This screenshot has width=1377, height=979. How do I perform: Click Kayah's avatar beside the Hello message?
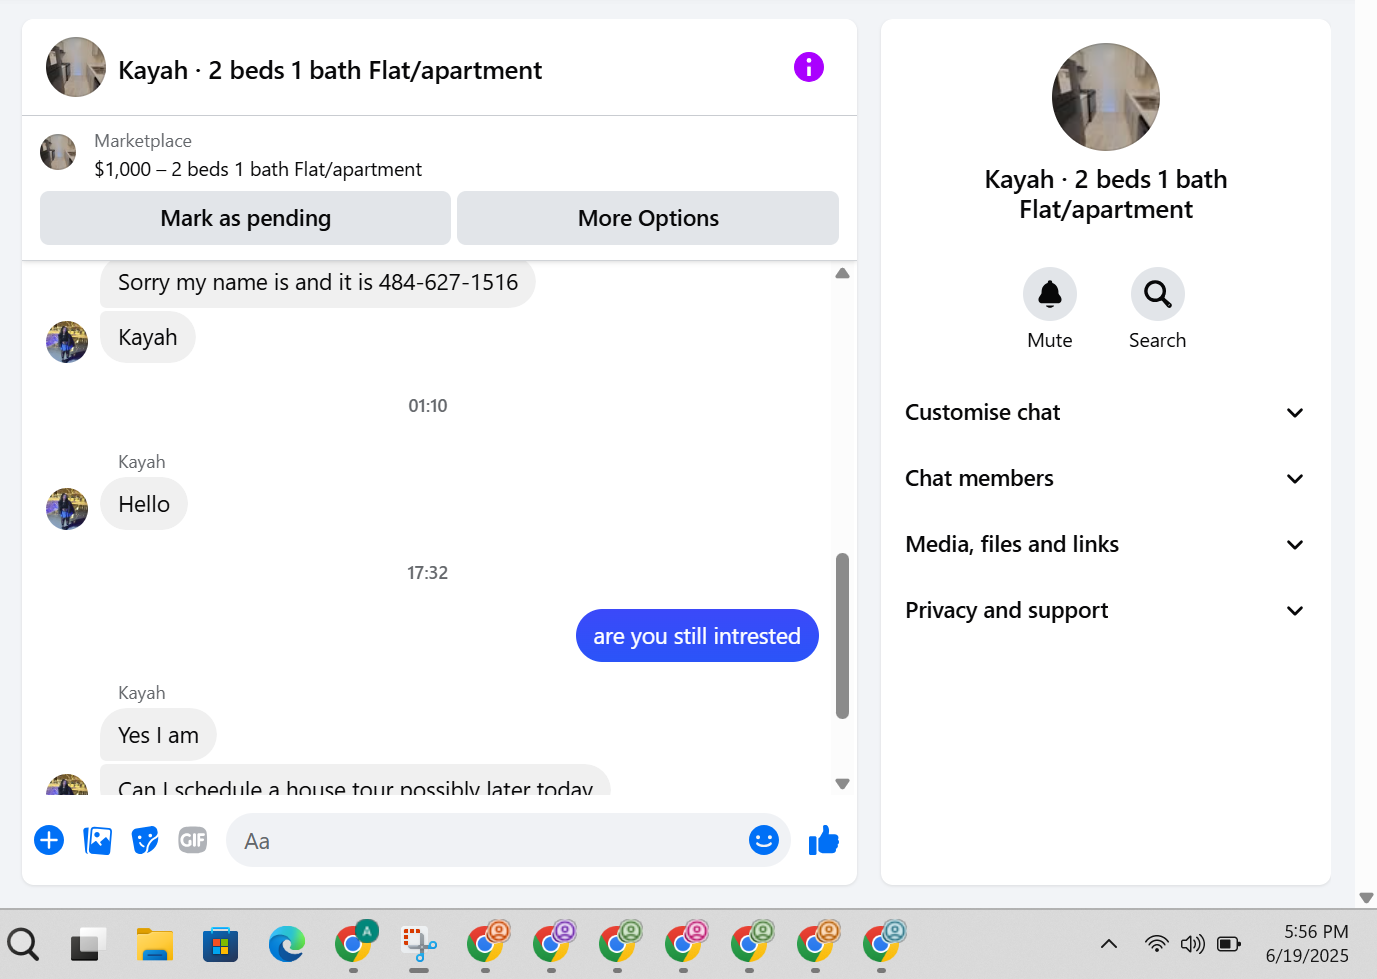(67, 509)
